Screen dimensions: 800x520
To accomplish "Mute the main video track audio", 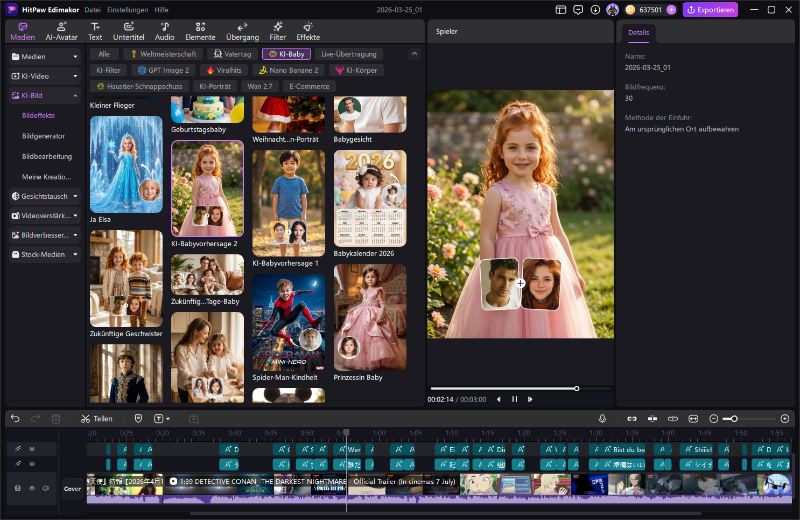I will (x=46, y=488).
